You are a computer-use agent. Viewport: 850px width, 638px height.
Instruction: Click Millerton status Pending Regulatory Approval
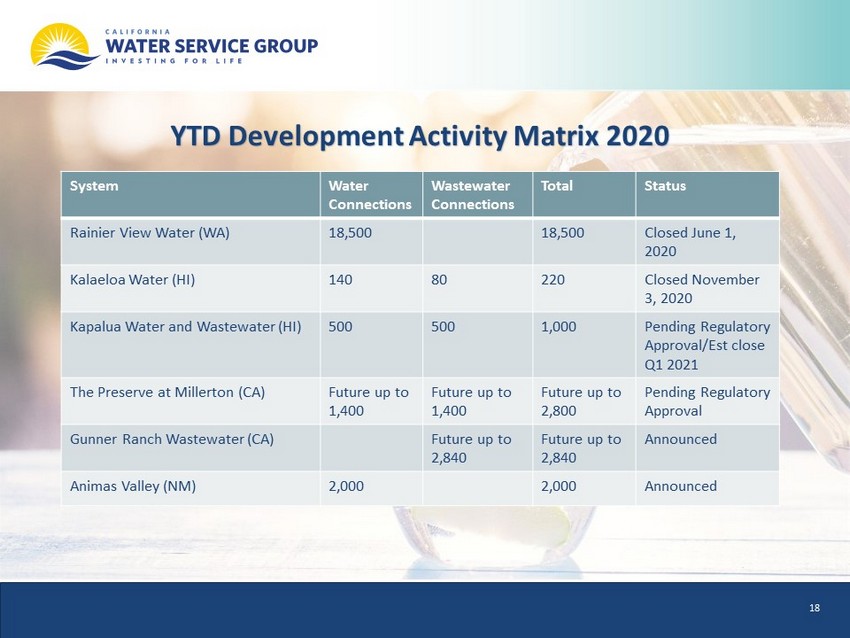coord(707,401)
